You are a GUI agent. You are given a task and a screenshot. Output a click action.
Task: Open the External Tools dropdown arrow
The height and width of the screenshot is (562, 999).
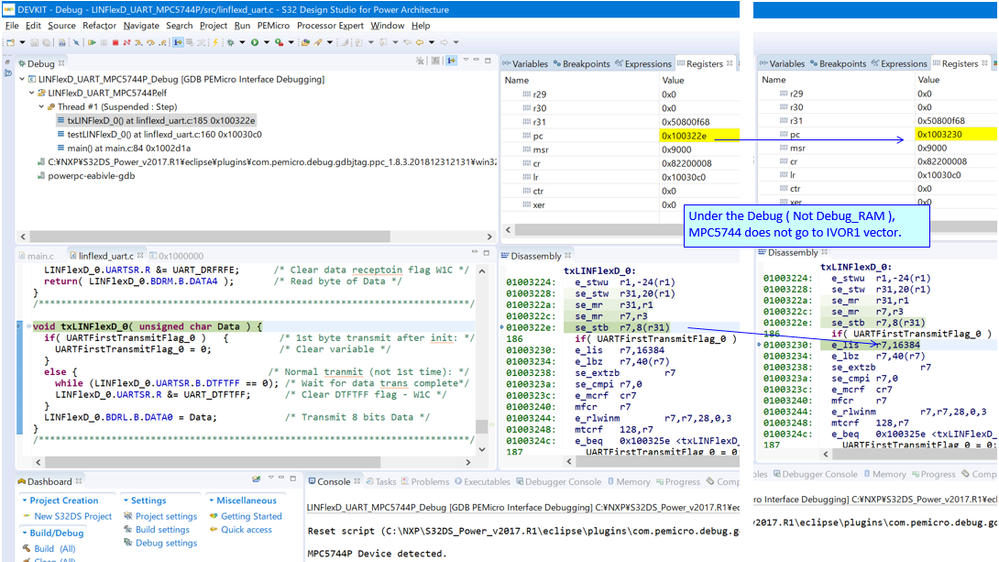[291, 43]
